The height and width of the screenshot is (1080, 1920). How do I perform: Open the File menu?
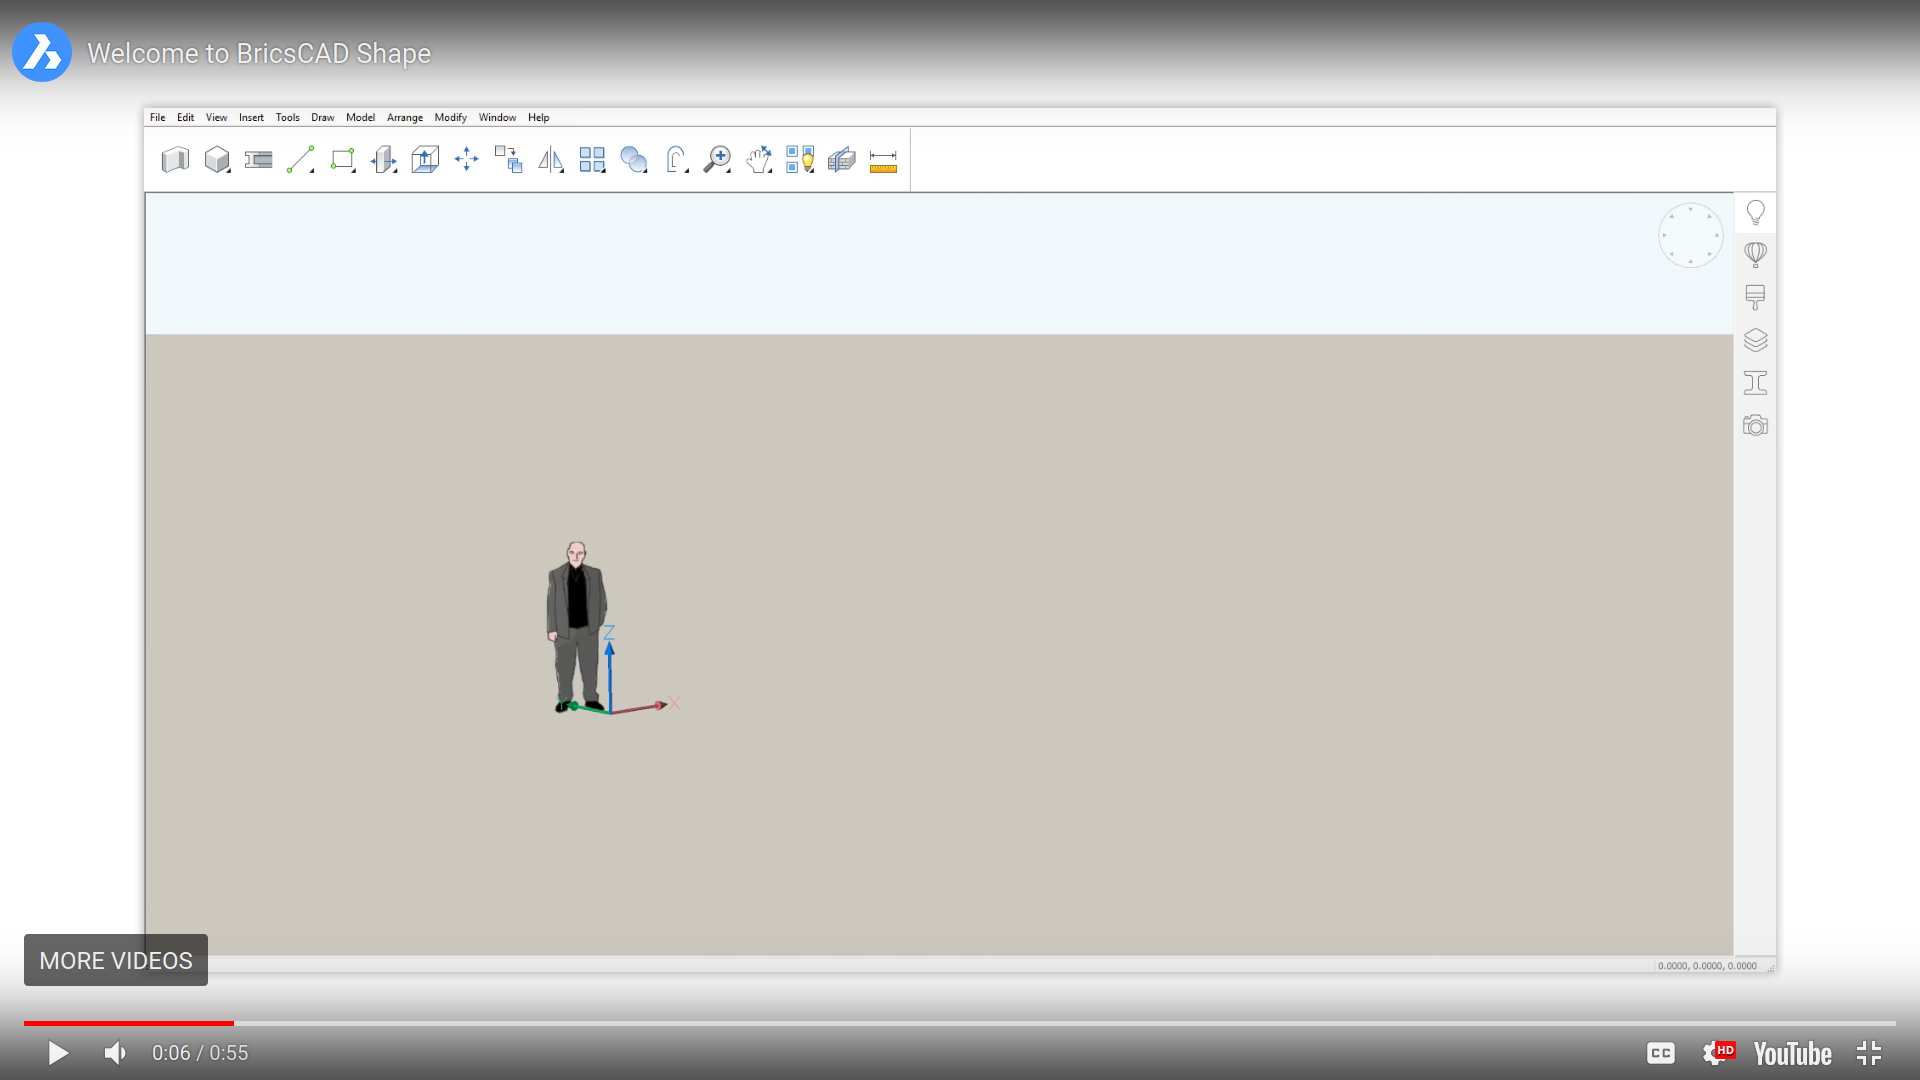[158, 118]
